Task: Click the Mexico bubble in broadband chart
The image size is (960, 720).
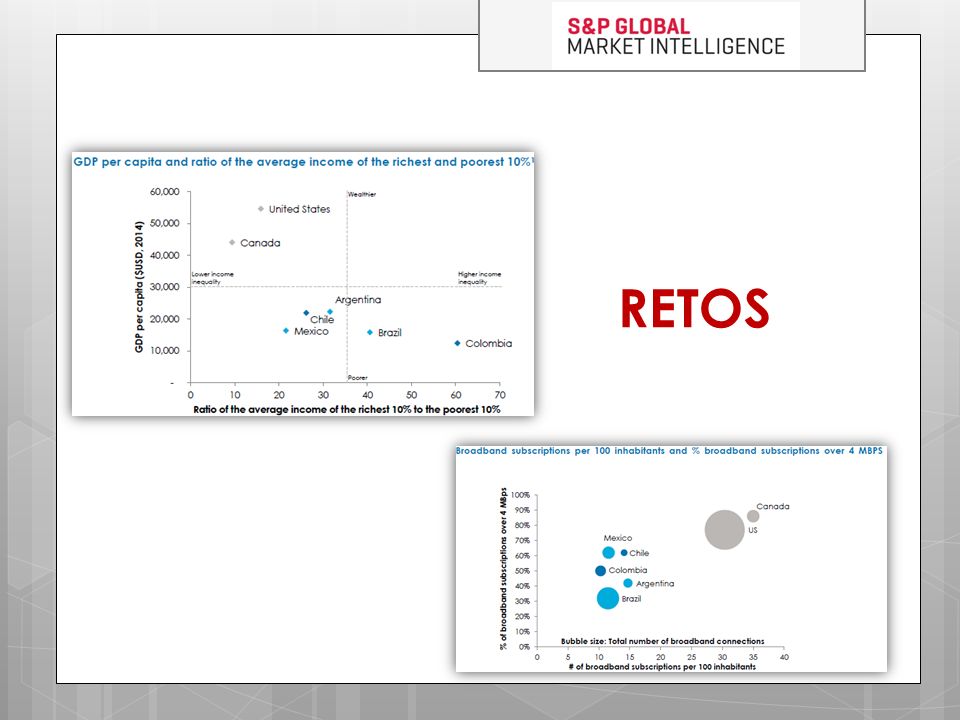Action: click(609, 553)
